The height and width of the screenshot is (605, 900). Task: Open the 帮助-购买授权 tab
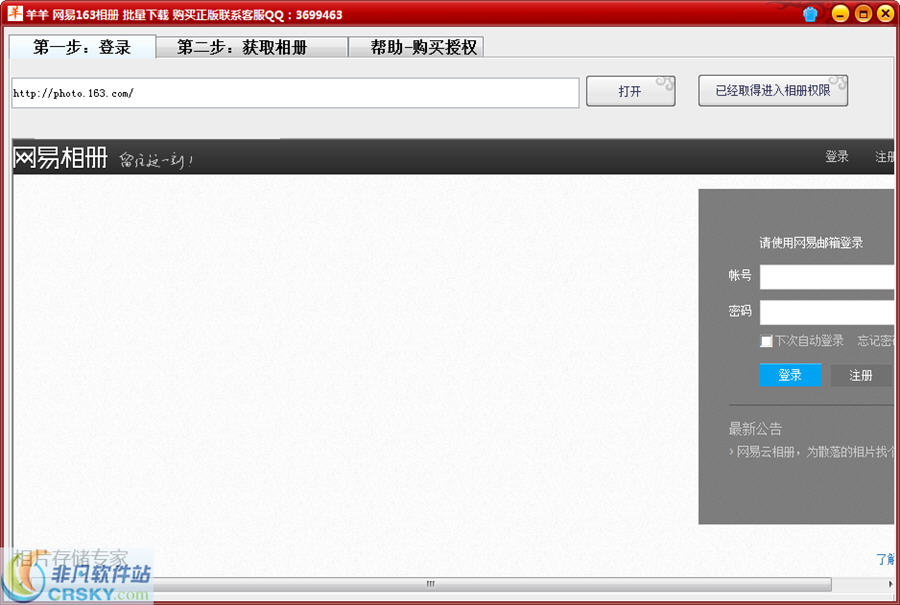416,47
